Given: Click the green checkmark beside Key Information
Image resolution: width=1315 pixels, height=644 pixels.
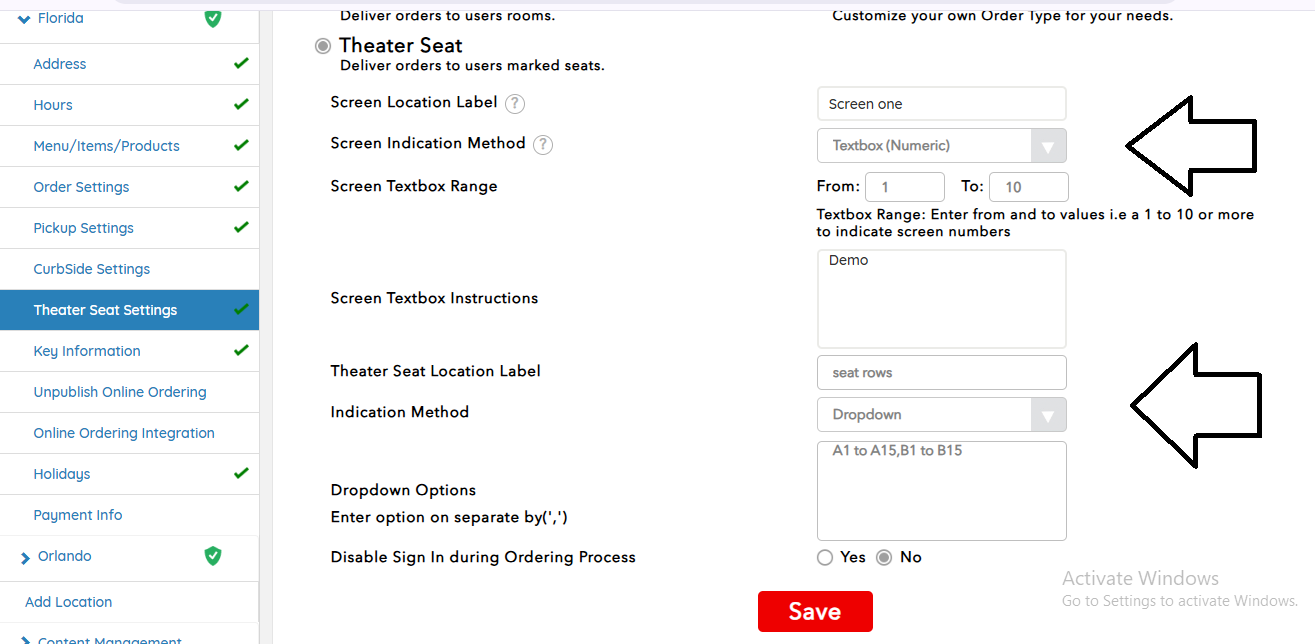Looking at the screenshot, I should 240,351.
